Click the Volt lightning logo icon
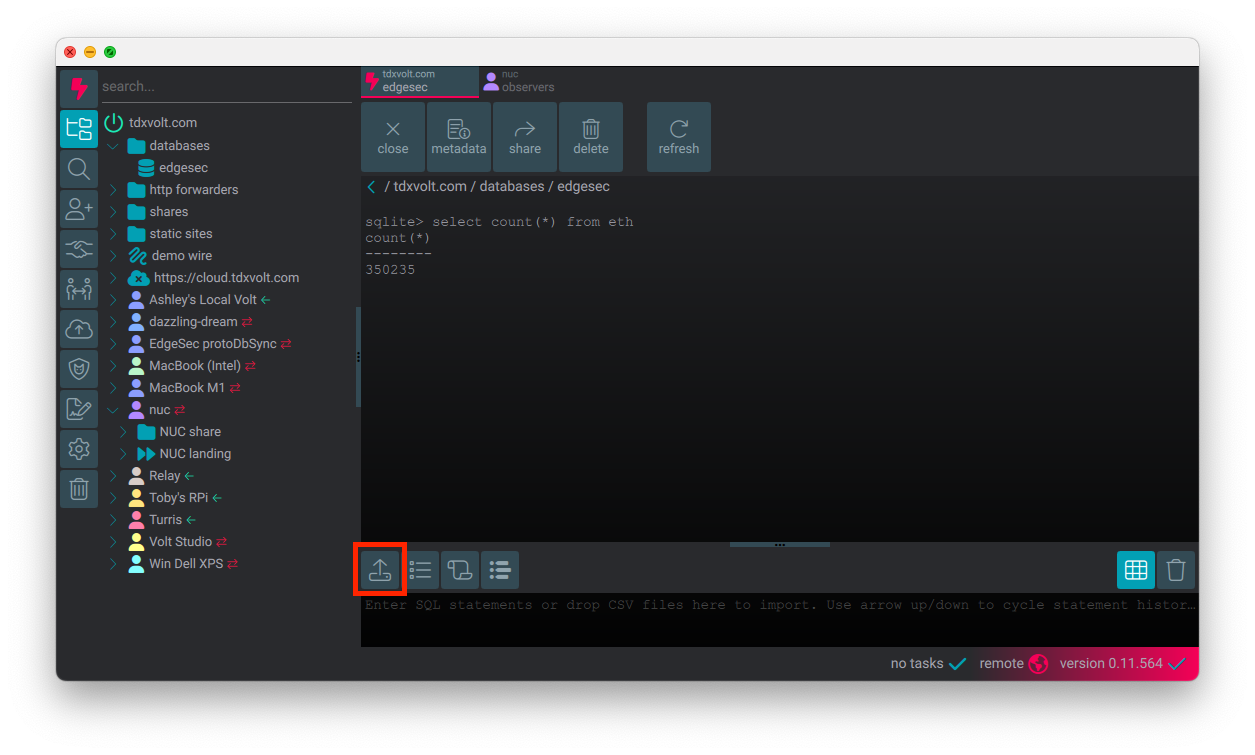Viewport: 1255px width, 755px height. (x=79, y=89)
